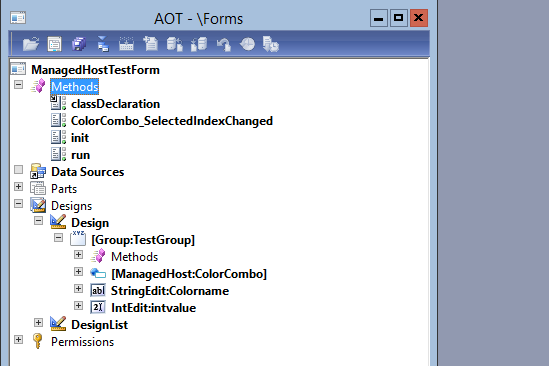Select the IntEdit:intvalue control
The width and height of the screenshot is (549, 366).
153,308
